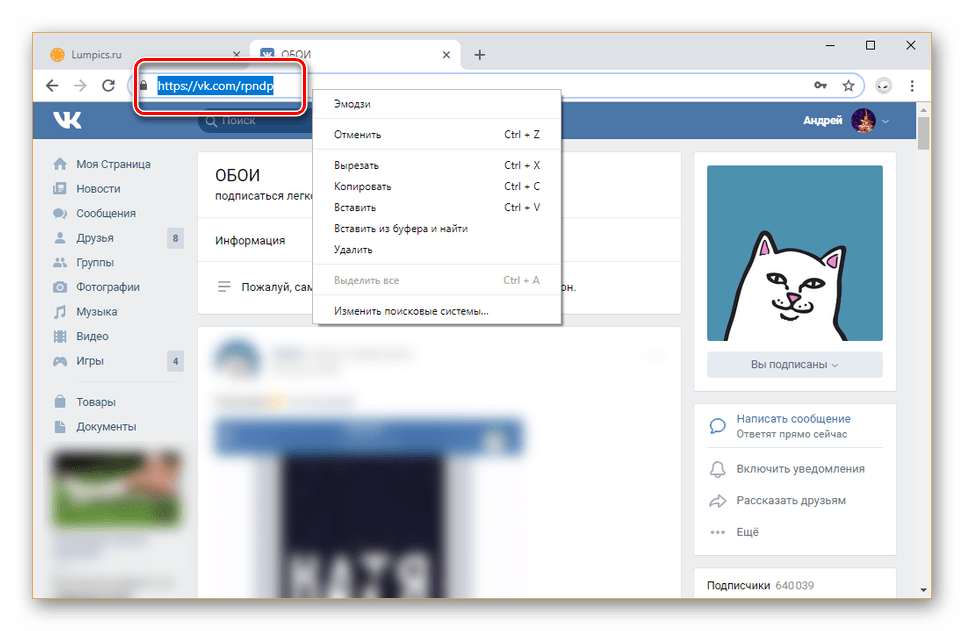The height and width of the screenshot is (631, 964).
Task: Open the Группы section
Action: click(x=95, y=263)
